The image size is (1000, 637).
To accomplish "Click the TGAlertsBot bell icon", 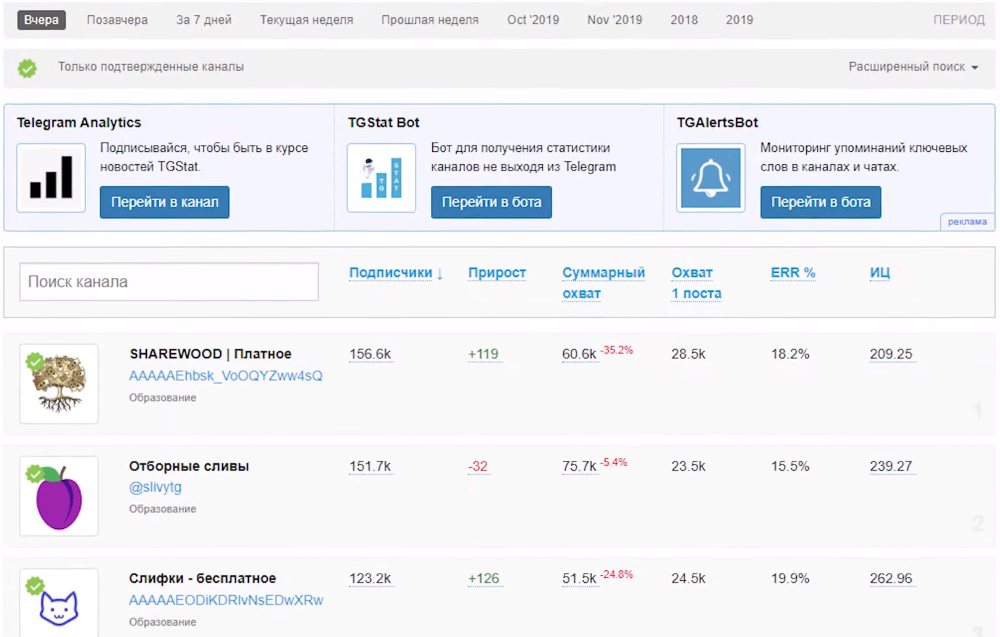I will click(x=710, y=178).
